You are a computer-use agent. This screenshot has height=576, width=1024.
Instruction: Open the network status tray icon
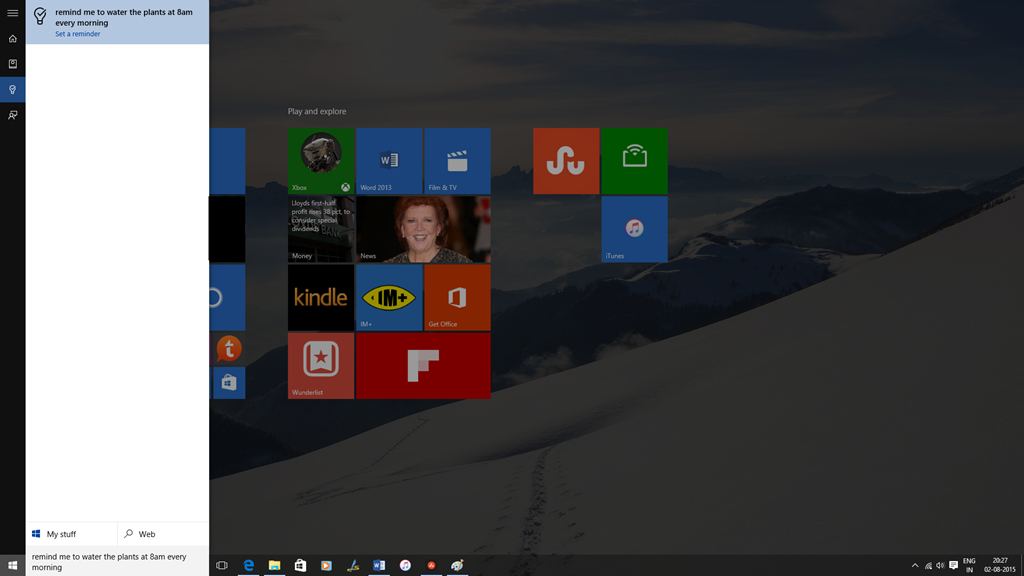pyautogui.click(x=928, y=566)
